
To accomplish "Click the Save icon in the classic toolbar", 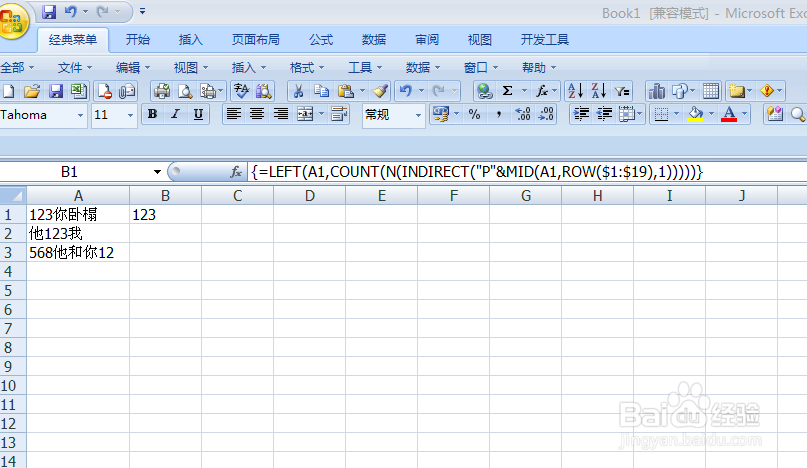I will click(x=56, y=92).
